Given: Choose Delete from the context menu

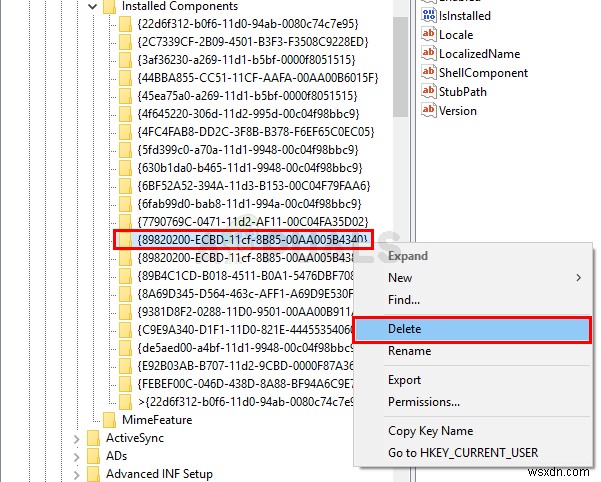Looking at the screenshot, I should (472, 329).
